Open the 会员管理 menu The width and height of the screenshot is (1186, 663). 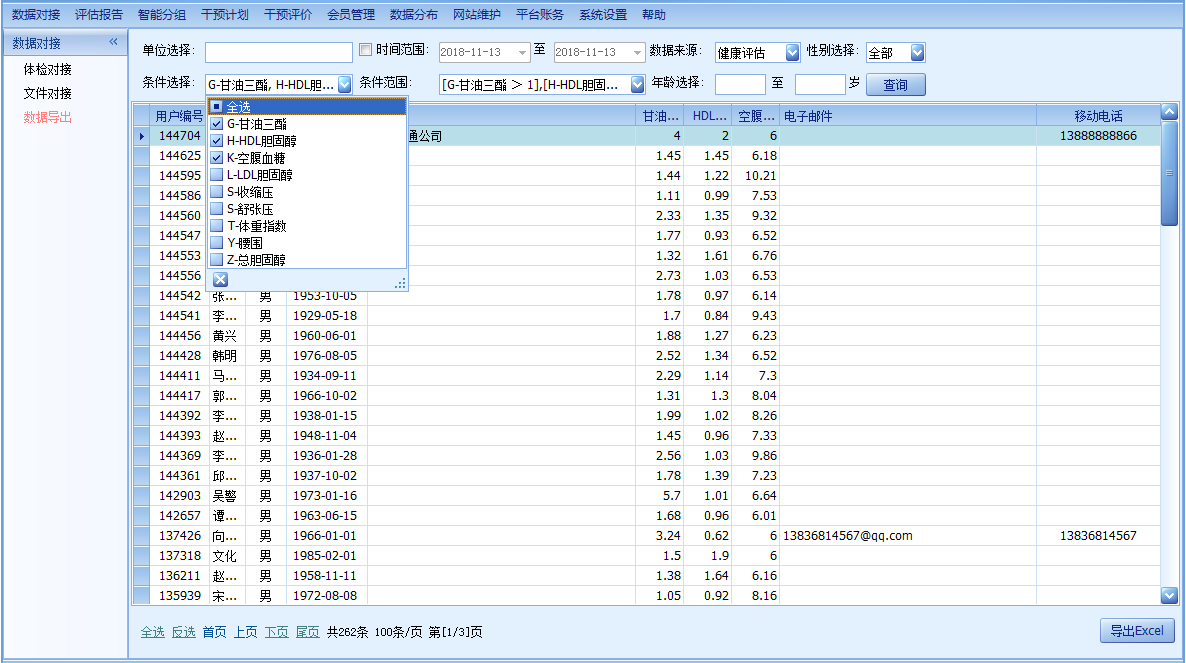(x=351, y=15)
